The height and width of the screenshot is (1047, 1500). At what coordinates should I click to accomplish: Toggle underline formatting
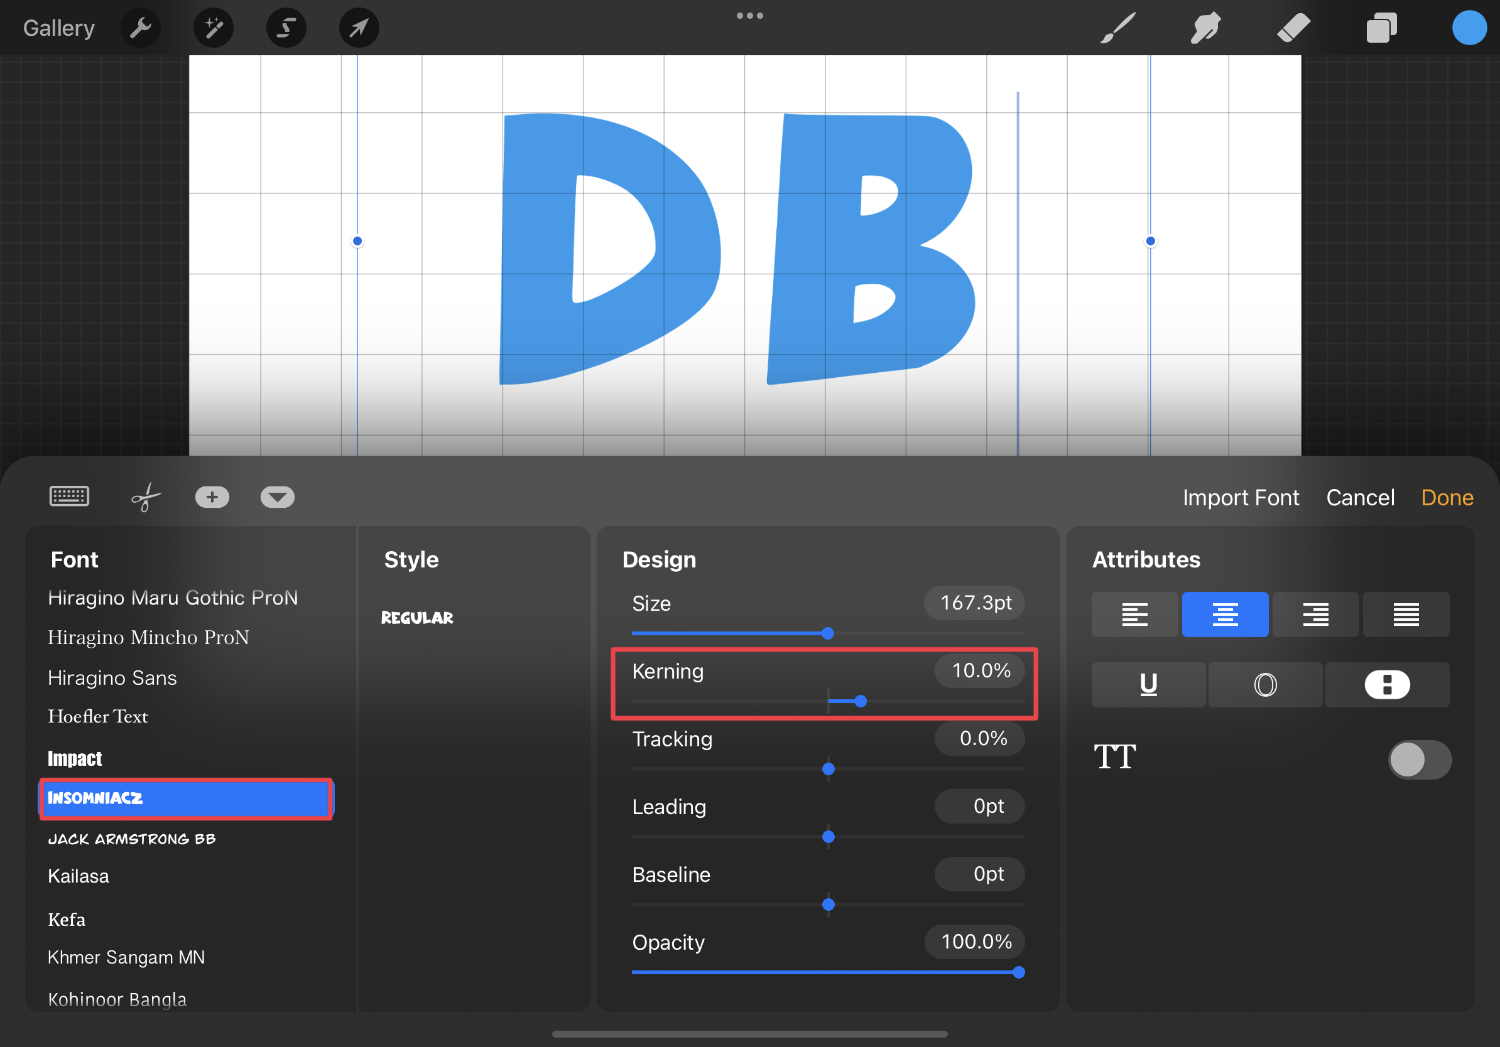point(1148,684)
